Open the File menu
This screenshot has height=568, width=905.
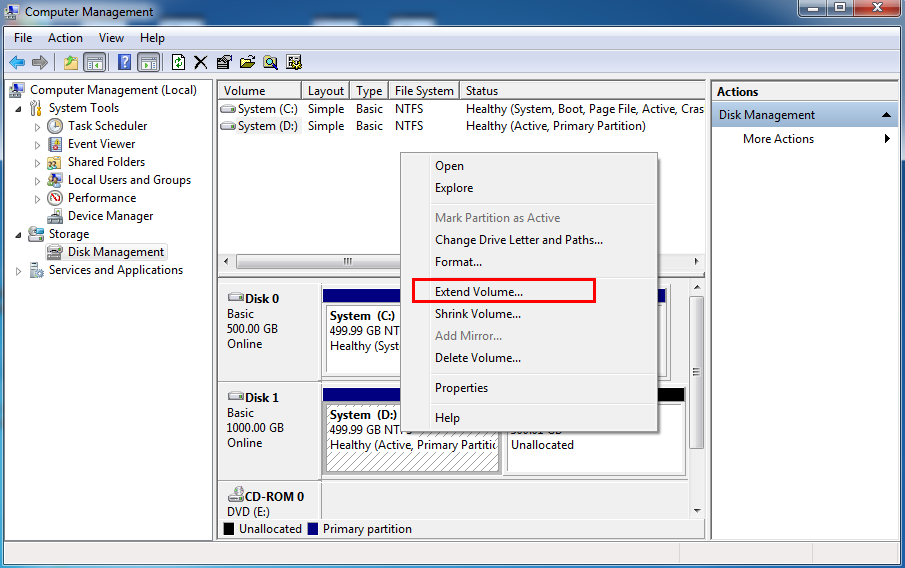[23, 38]
